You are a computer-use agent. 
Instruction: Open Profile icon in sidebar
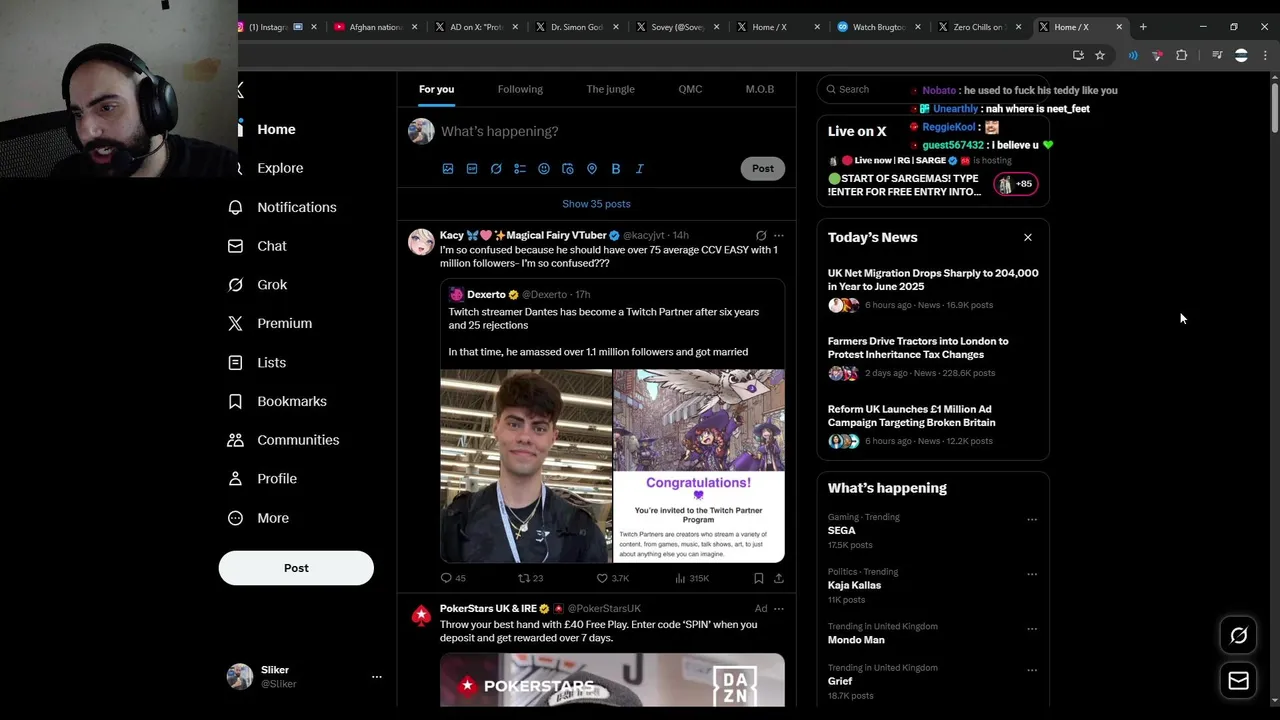tap(235, 479)
